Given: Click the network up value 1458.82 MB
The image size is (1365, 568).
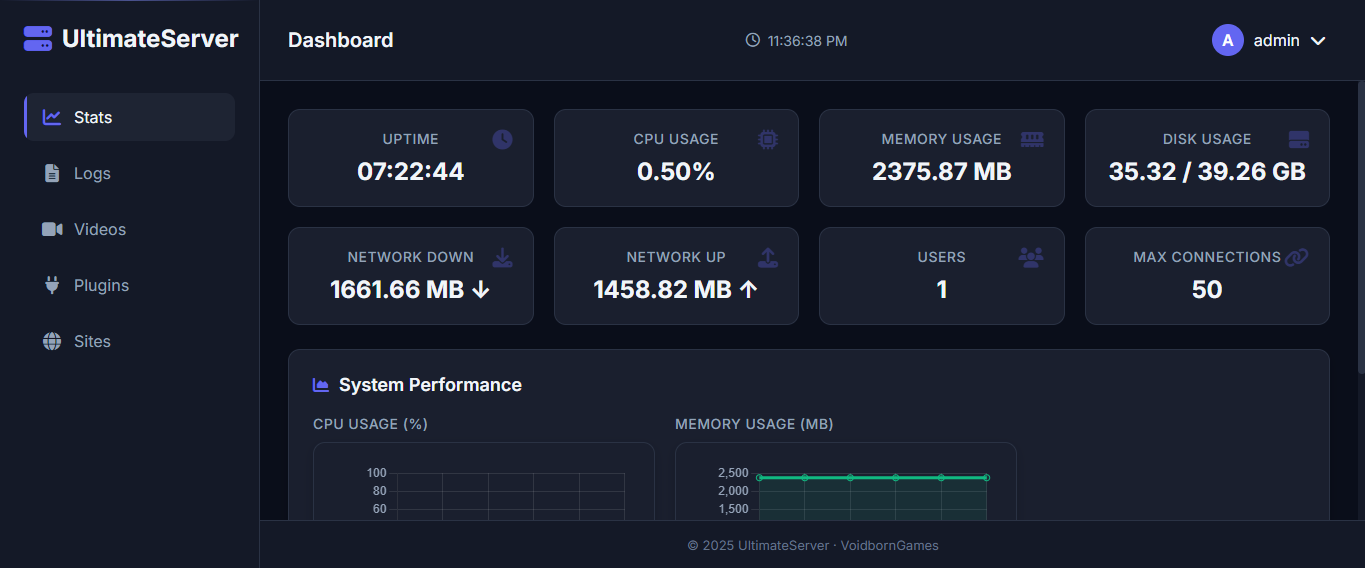Looking at the screenshot, I should [x=663, y=290].
